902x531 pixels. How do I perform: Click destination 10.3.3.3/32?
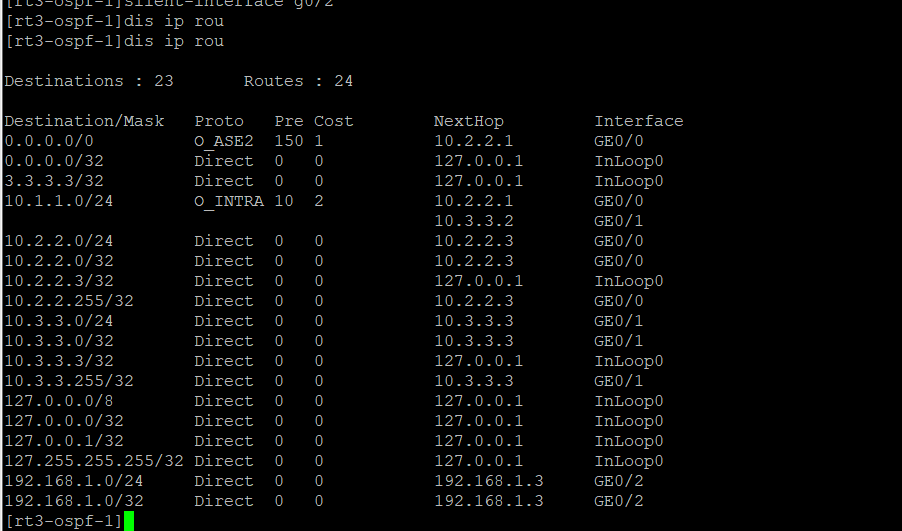point(59,361)
